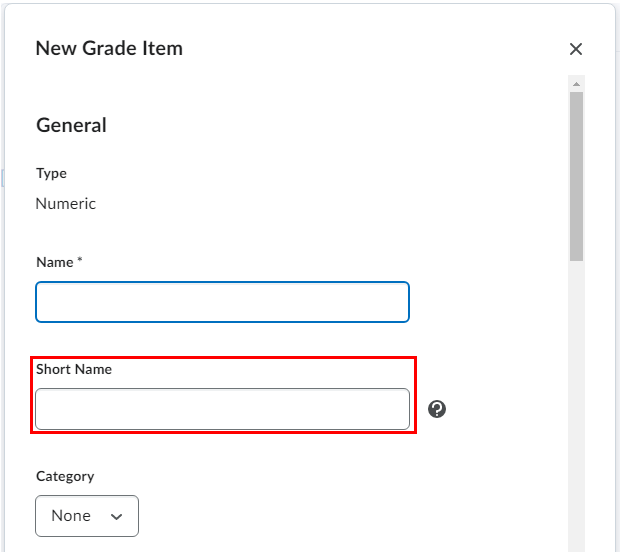Click the Type label

tap(51, 173)
